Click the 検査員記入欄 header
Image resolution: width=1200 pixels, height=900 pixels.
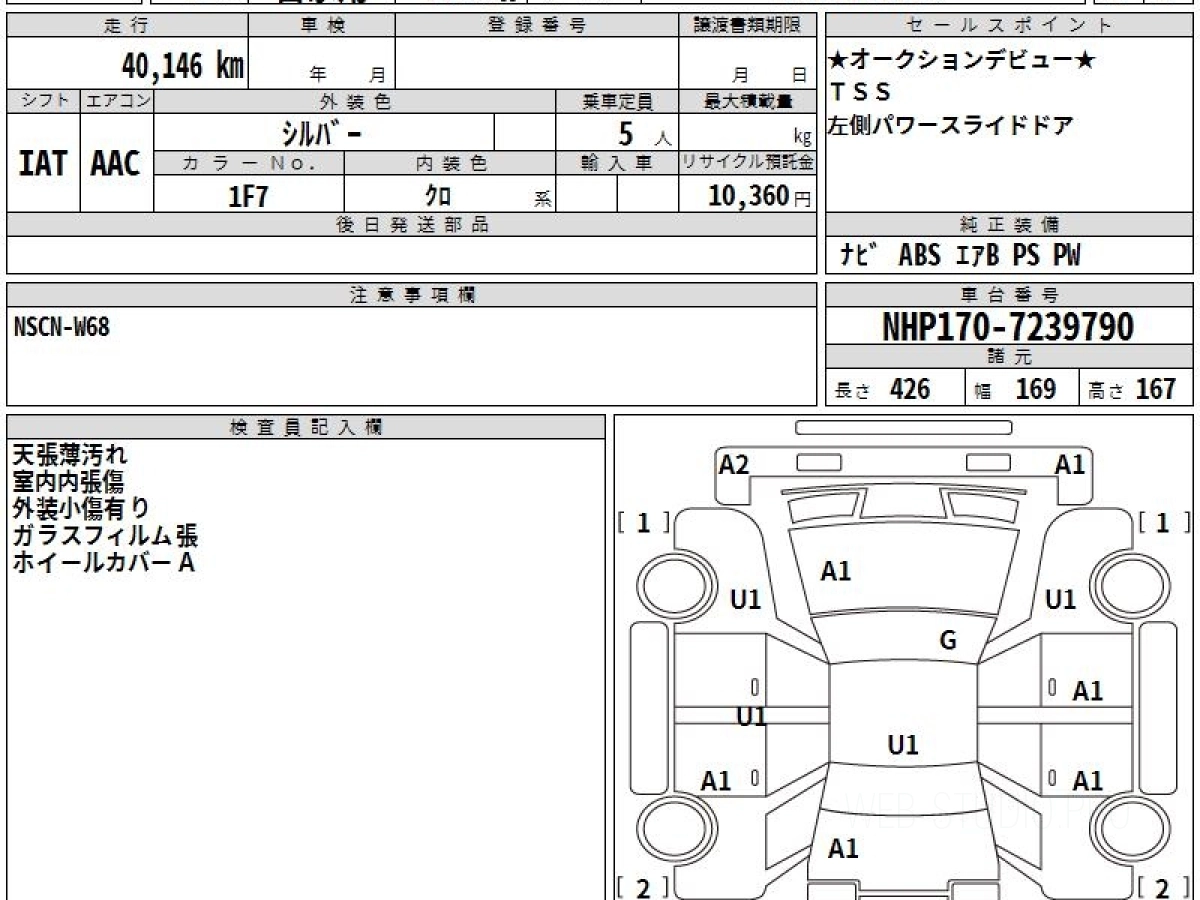[x=306, y=426]
